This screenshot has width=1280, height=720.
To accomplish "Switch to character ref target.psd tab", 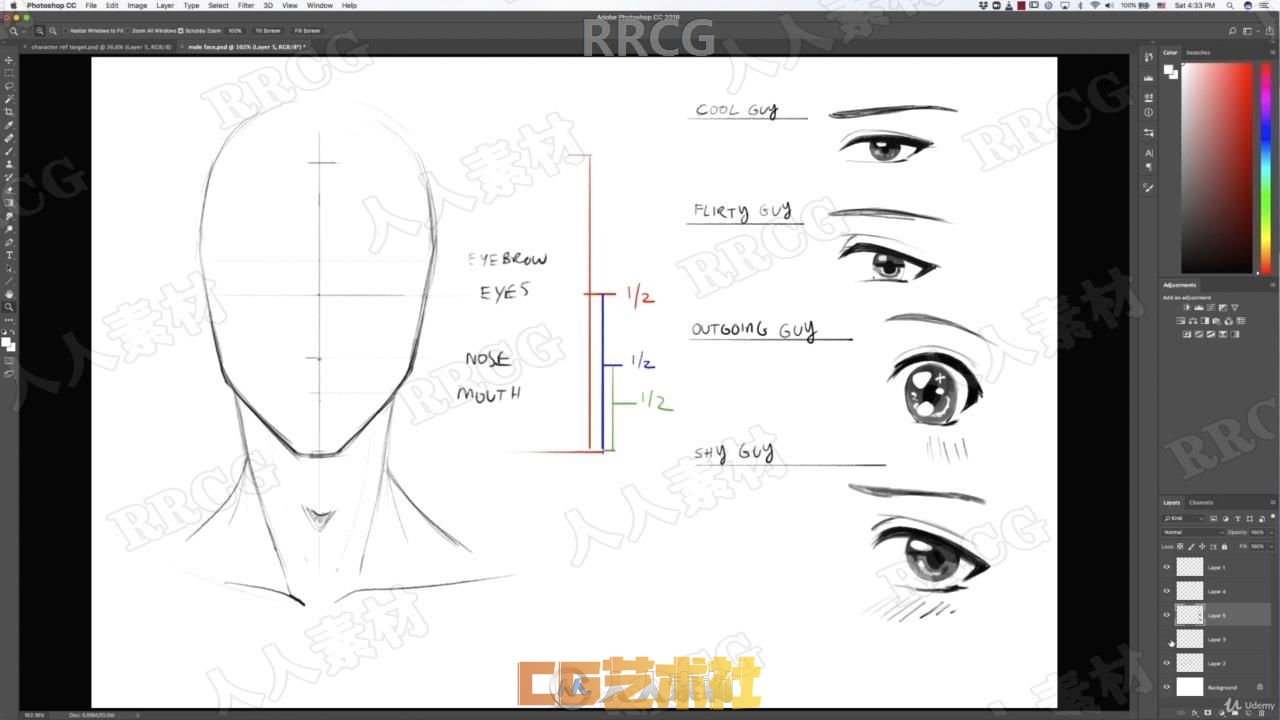I will [x=101, y=46].
